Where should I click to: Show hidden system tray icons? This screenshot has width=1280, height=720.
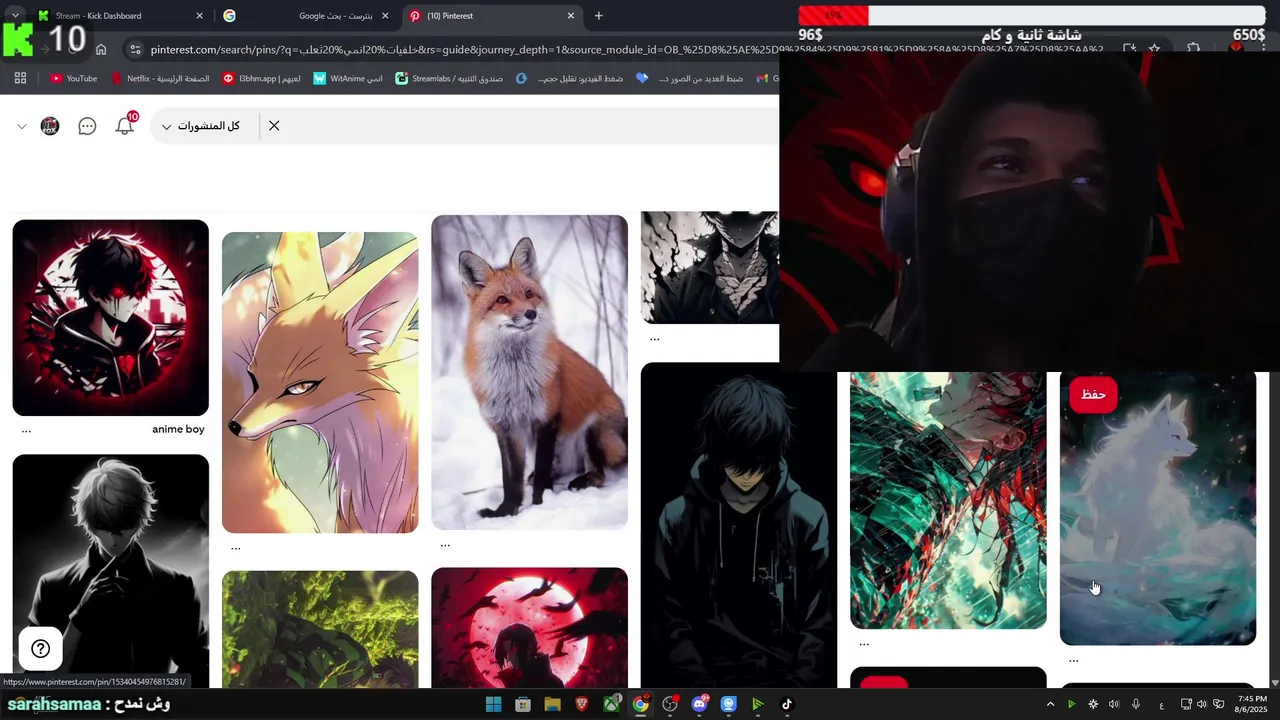click(x=1050, y=704)
